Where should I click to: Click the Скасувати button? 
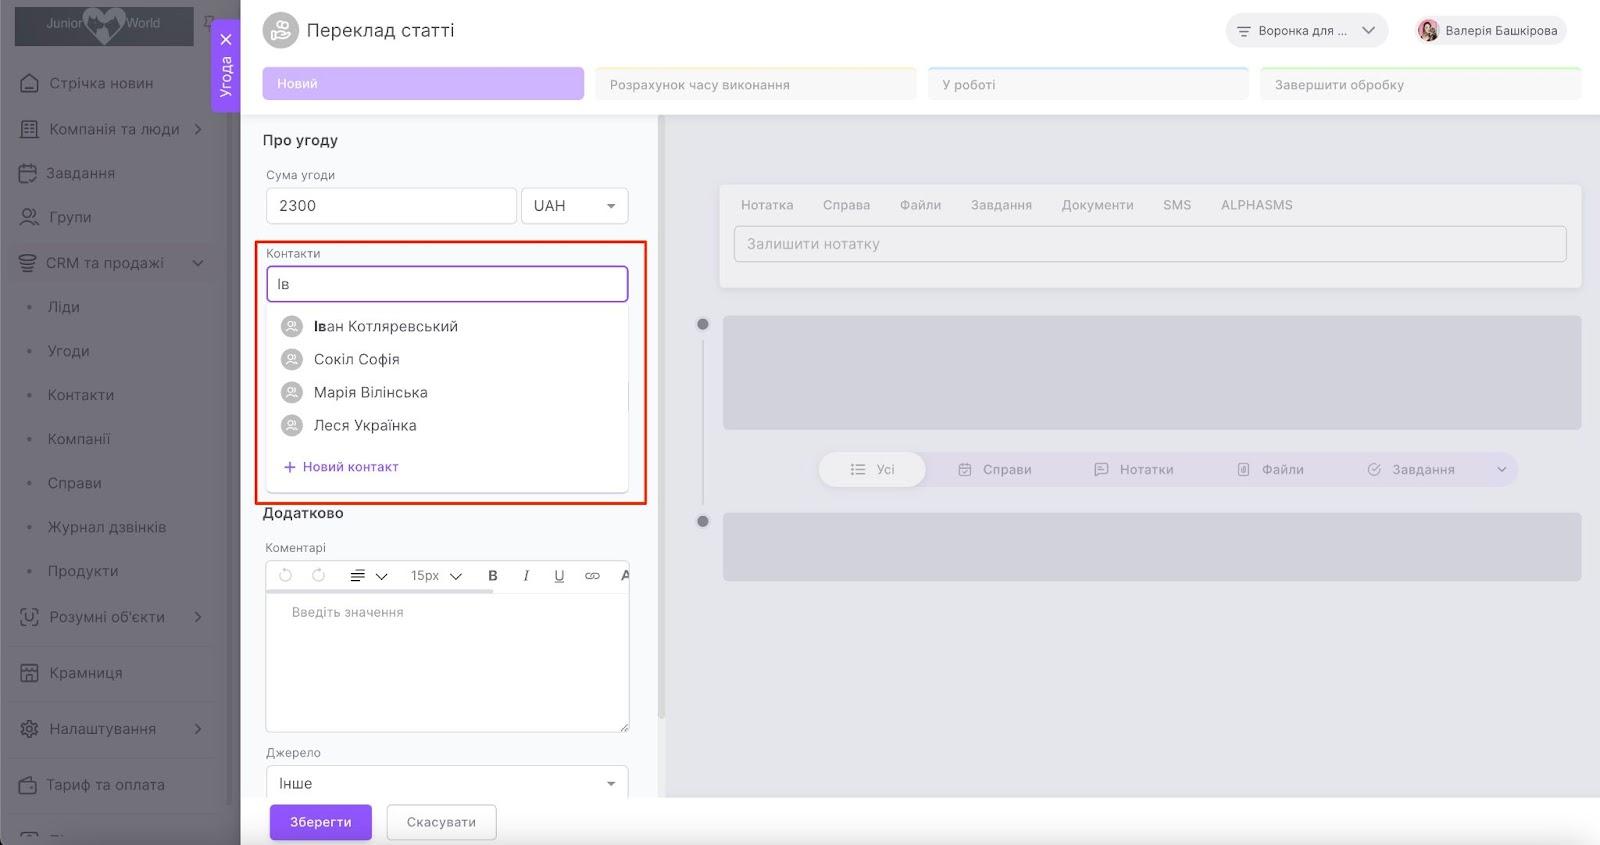441,822
